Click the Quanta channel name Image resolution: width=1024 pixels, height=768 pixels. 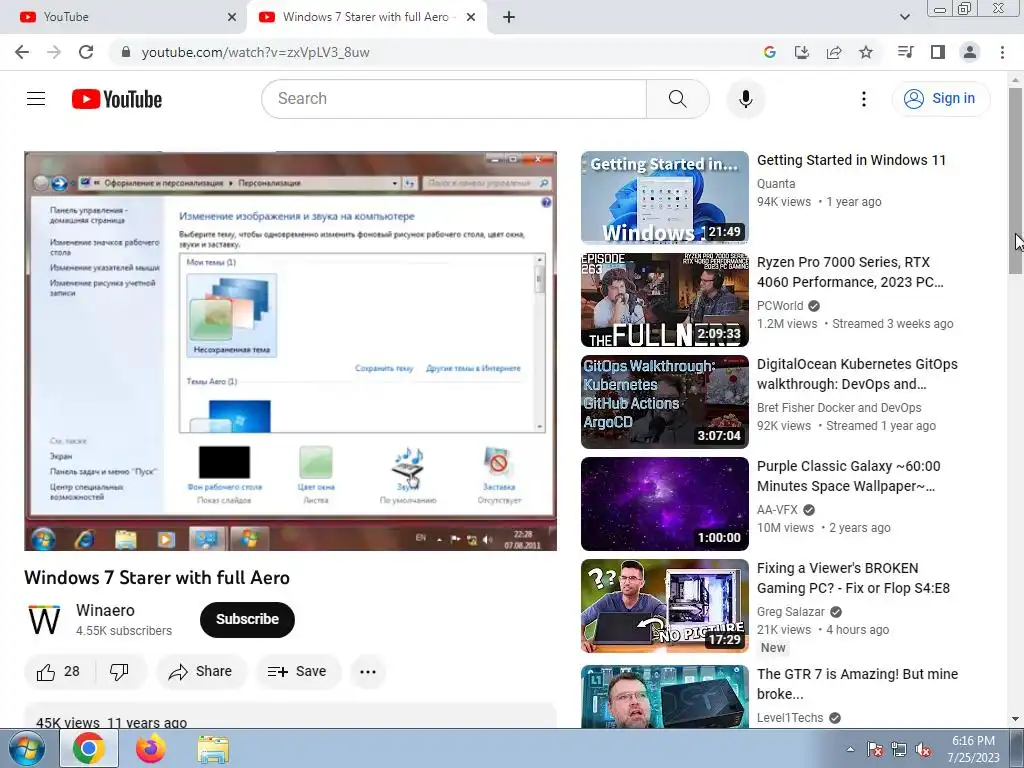point(776,184)
